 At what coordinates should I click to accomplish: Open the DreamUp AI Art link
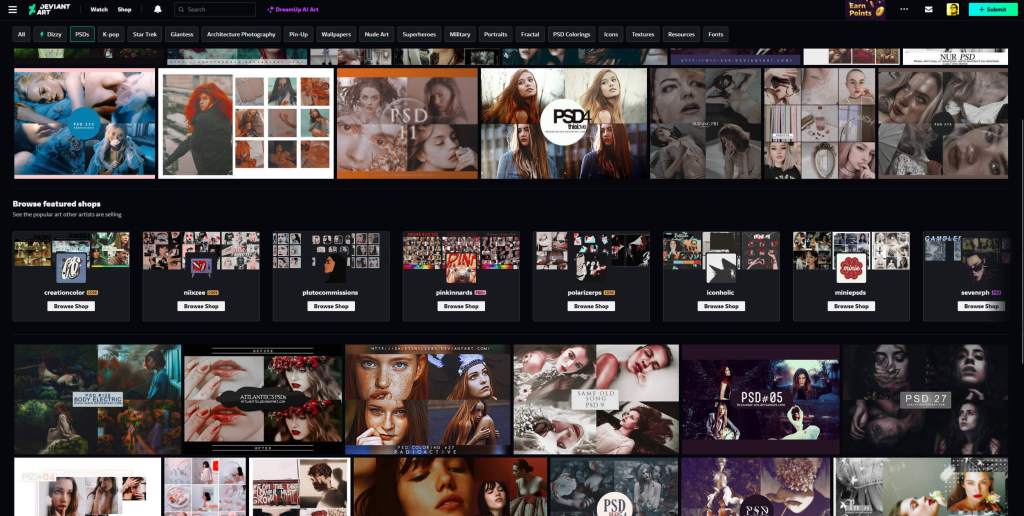click(293, 9)
